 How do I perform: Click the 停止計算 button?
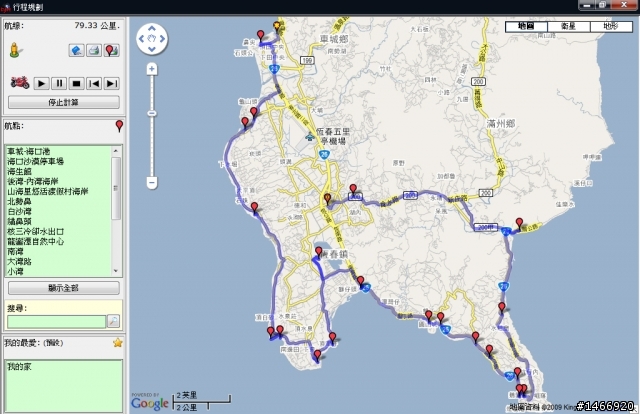(x=64, y=102)
